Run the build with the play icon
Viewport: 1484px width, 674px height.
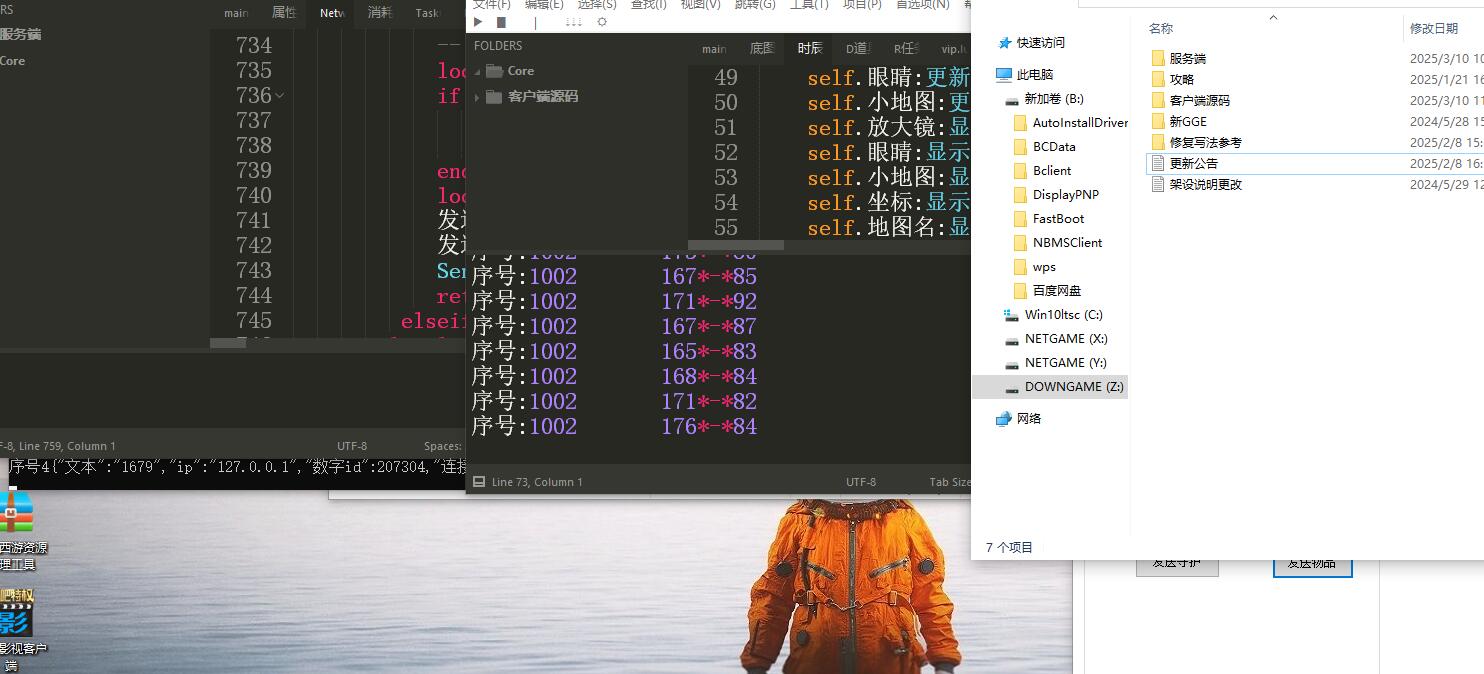(x=478, y=21)
